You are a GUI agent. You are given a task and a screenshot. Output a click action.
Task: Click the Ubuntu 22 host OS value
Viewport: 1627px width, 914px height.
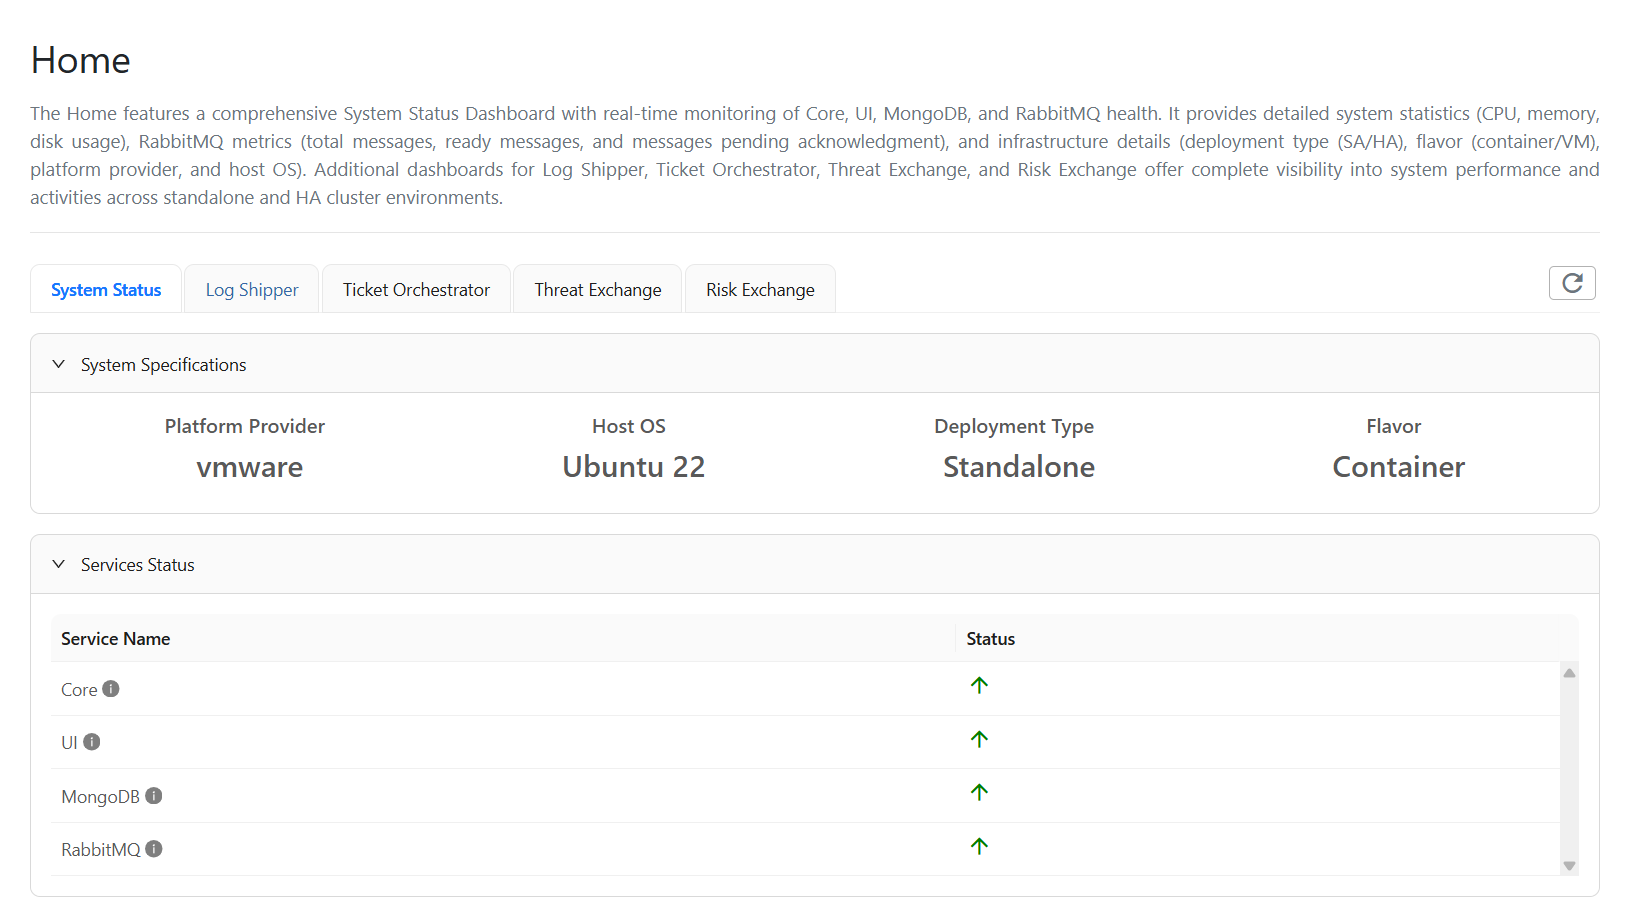pos(634,467)
